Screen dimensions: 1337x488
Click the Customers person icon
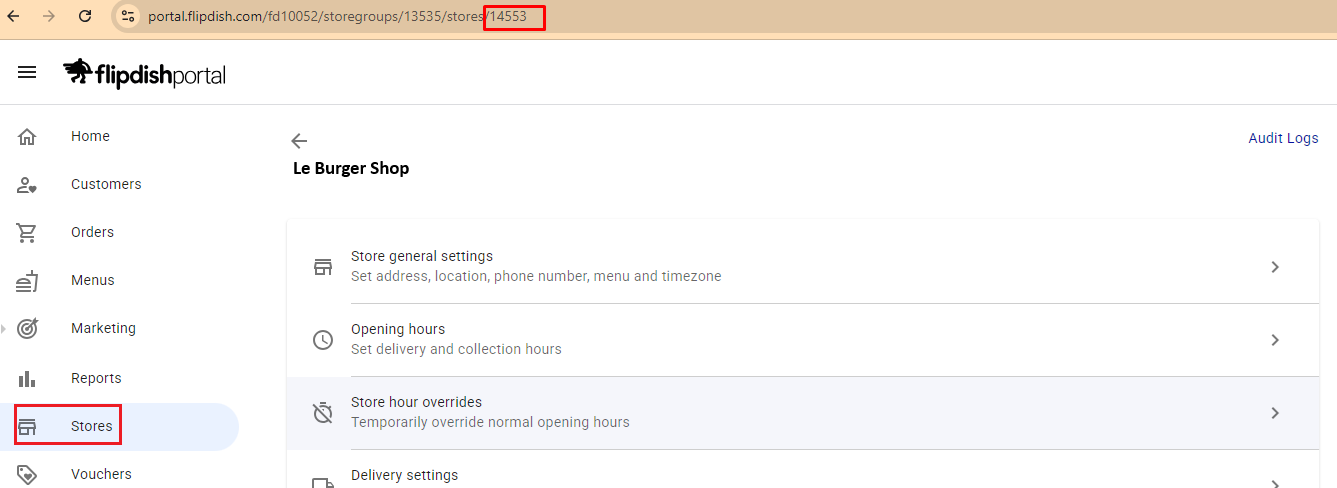[x=27, y=185]
